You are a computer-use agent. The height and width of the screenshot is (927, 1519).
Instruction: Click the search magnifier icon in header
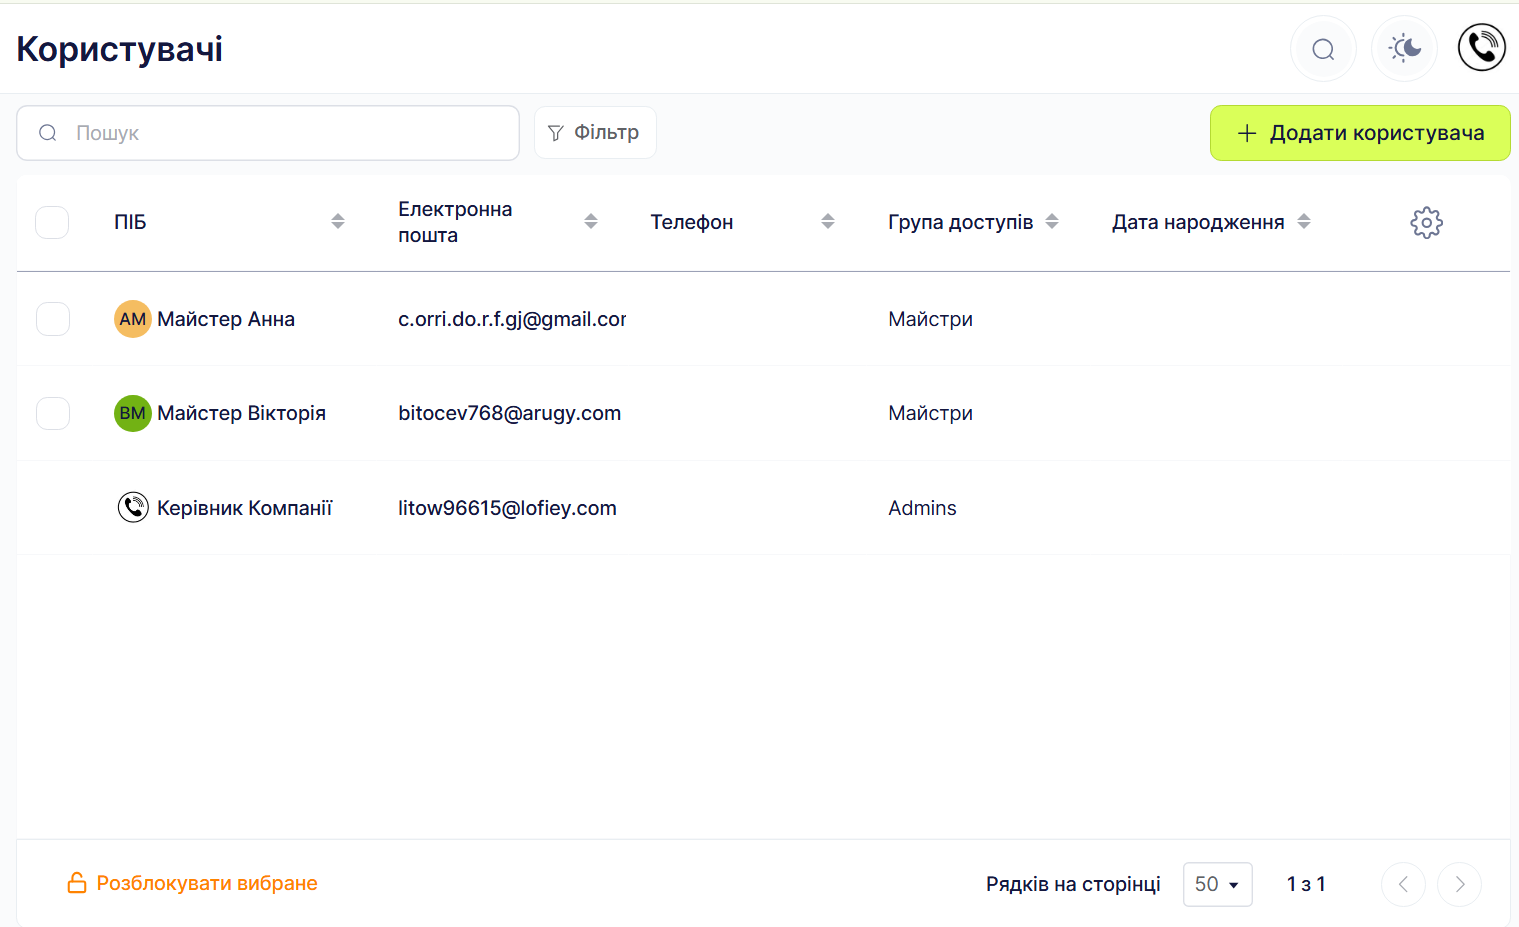click(1323, 49)
